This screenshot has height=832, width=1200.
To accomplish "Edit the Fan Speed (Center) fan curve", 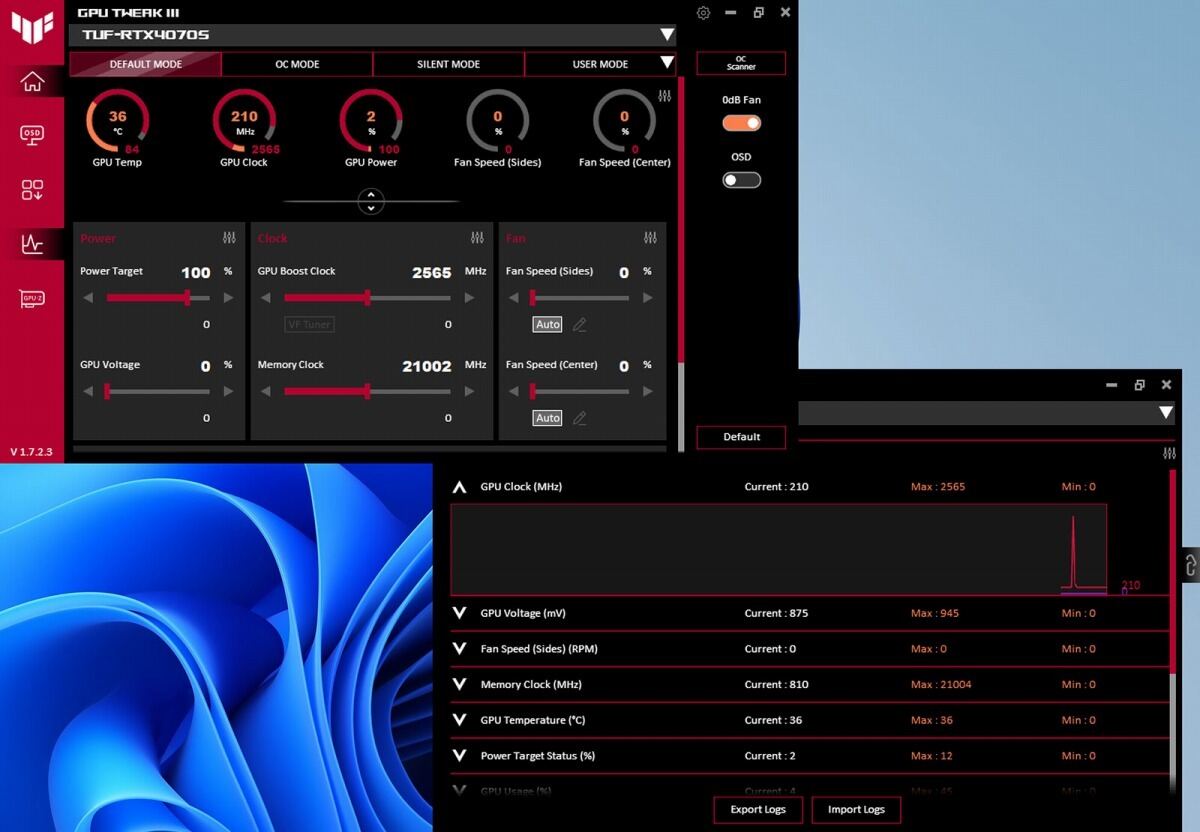I will point(579,418).
